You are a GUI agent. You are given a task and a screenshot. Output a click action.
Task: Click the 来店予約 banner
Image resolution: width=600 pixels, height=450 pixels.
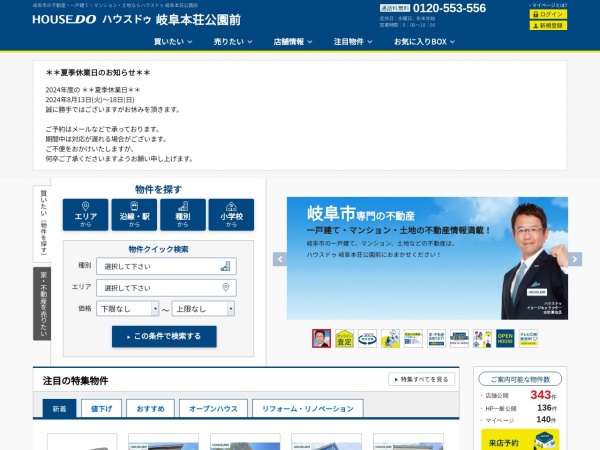coord(520,440)
